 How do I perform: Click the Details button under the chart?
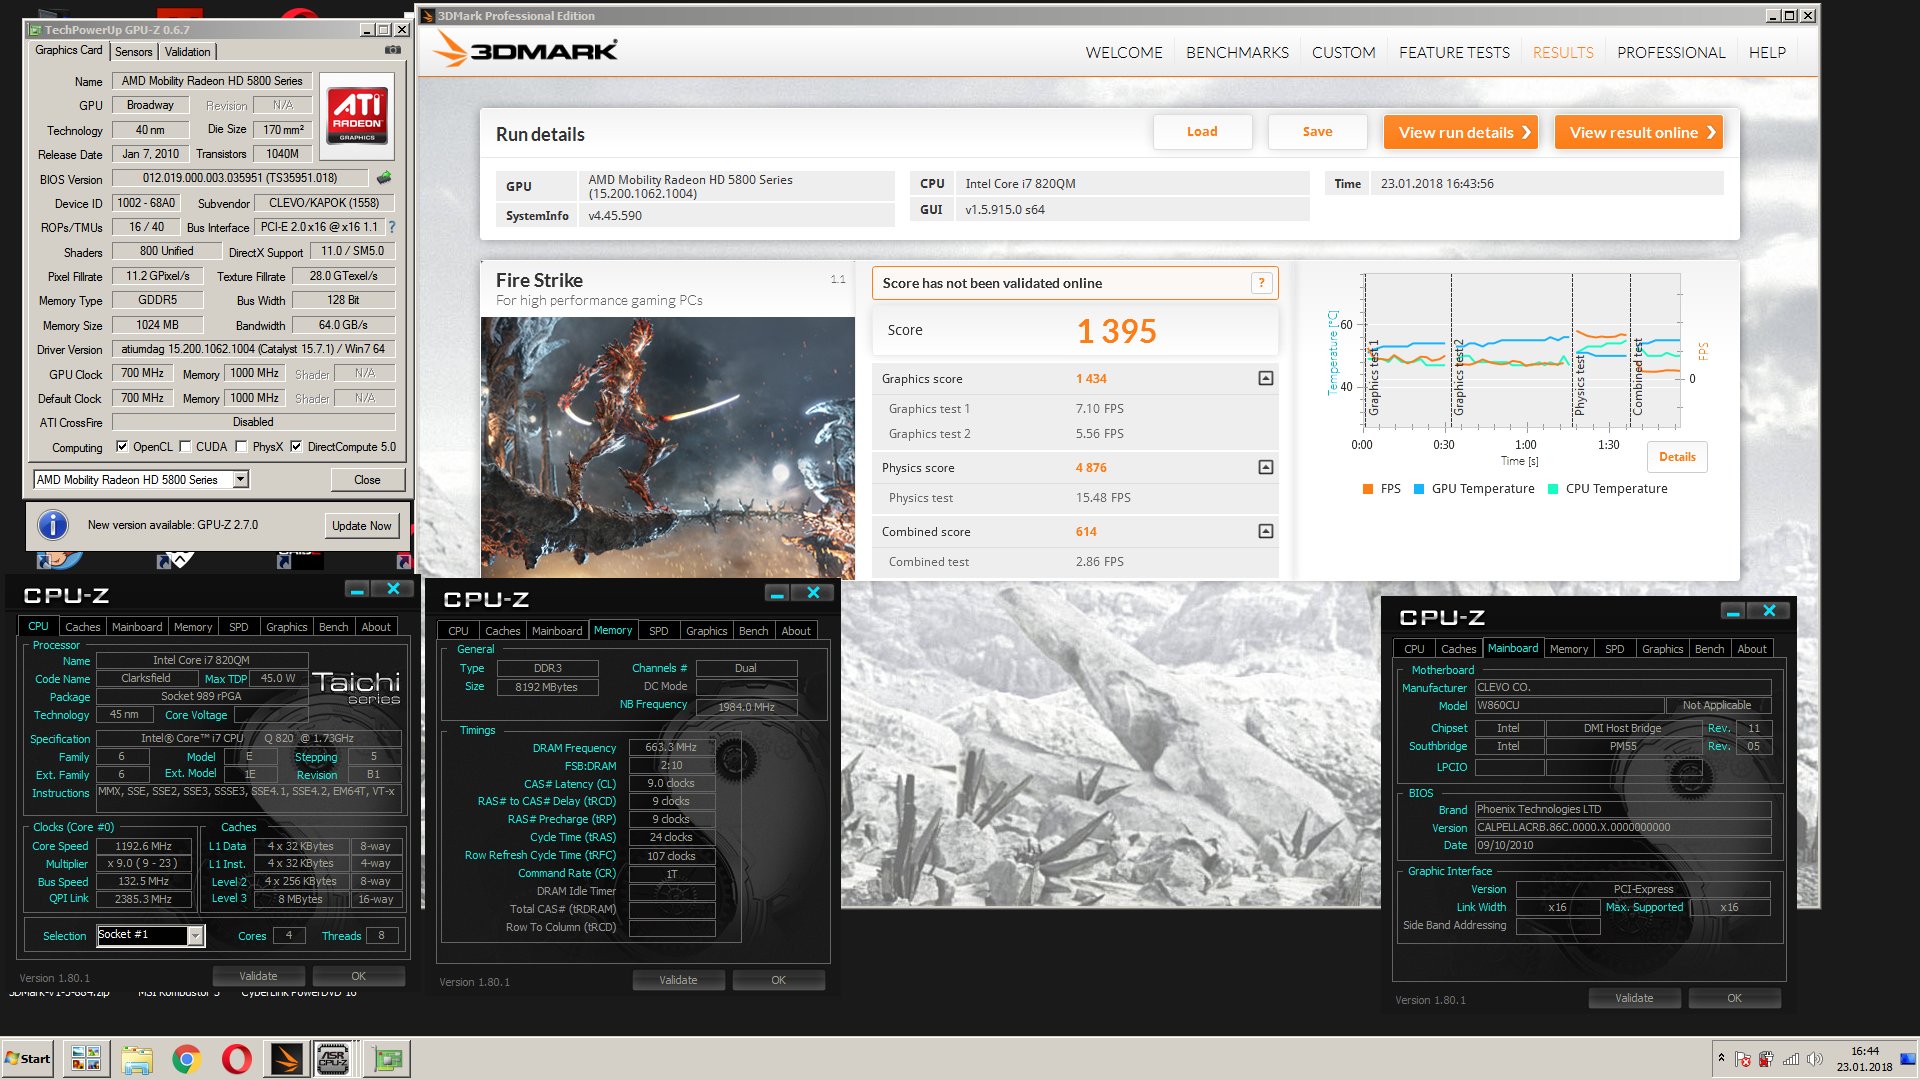tap(1677, 457)
